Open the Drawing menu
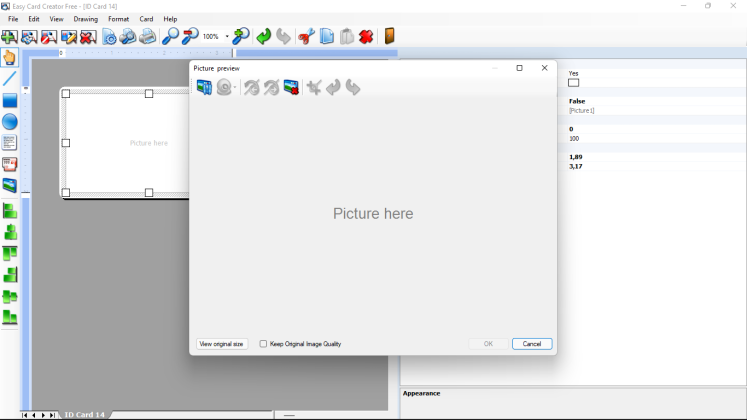Screen dimensions: 747x420 pos(86,19)
